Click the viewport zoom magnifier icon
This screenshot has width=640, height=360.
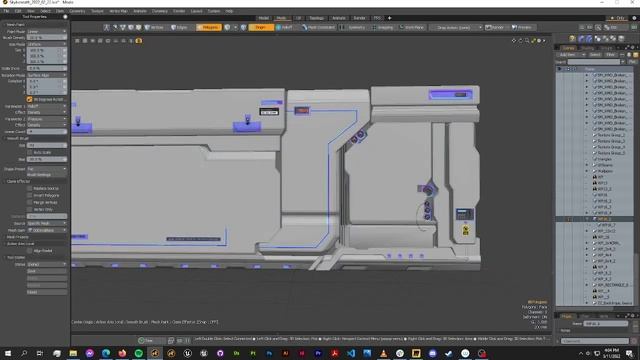[527, 41]
